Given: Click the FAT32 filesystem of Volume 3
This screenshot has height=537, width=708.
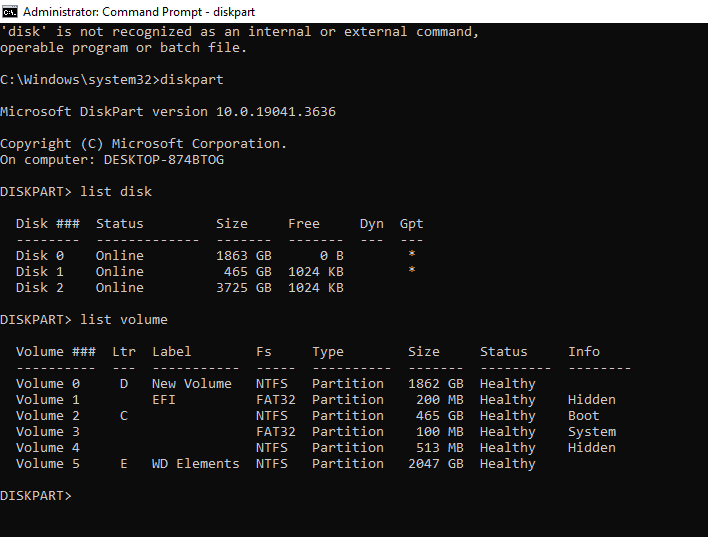Looking at the screenshot, I should coord(275,432).
